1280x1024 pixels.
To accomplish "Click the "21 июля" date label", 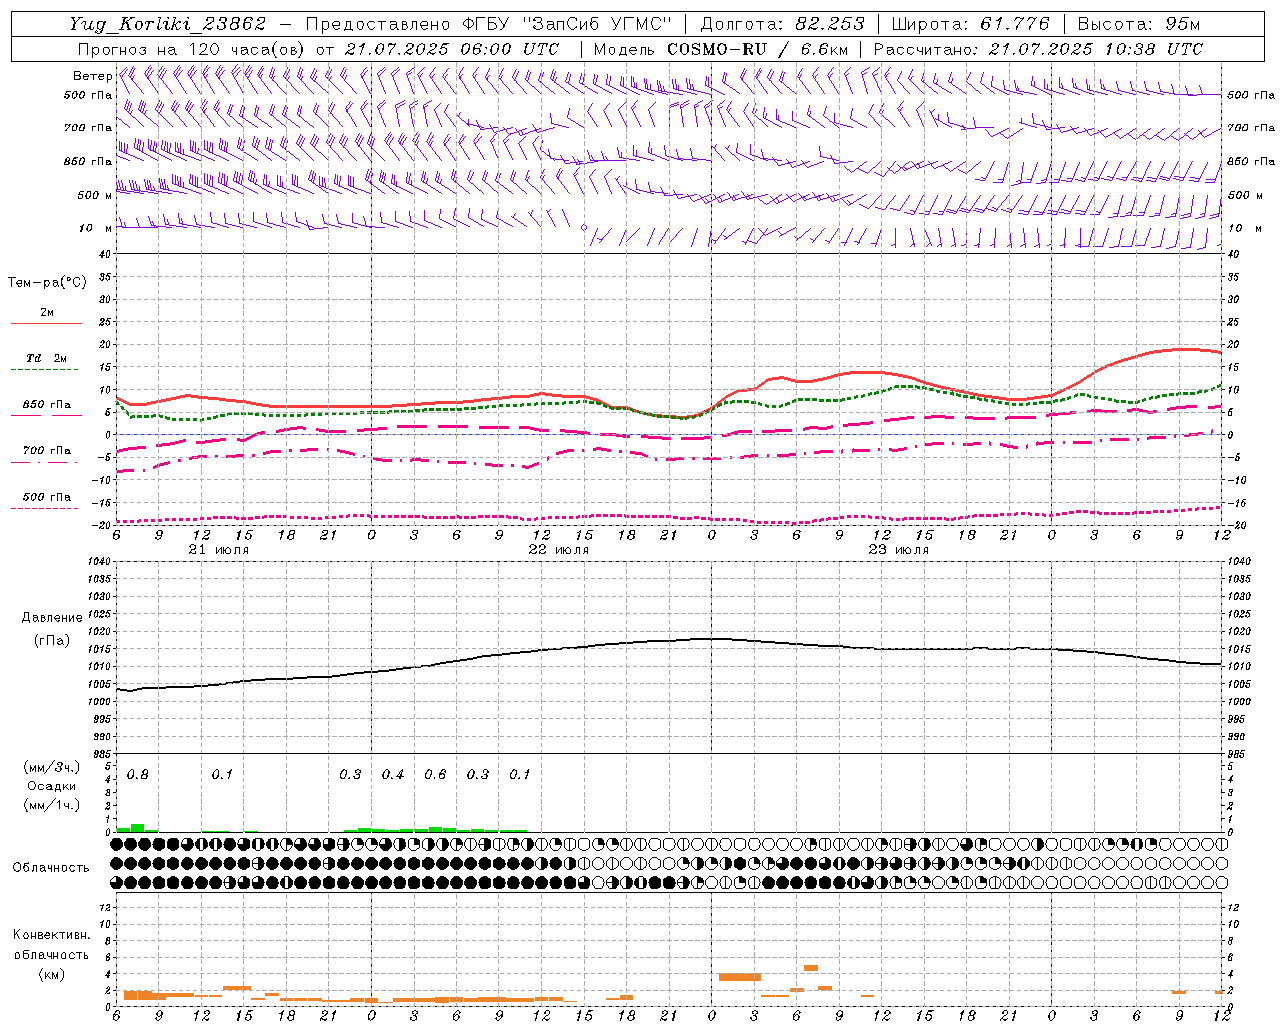I will tap(219, 550).
